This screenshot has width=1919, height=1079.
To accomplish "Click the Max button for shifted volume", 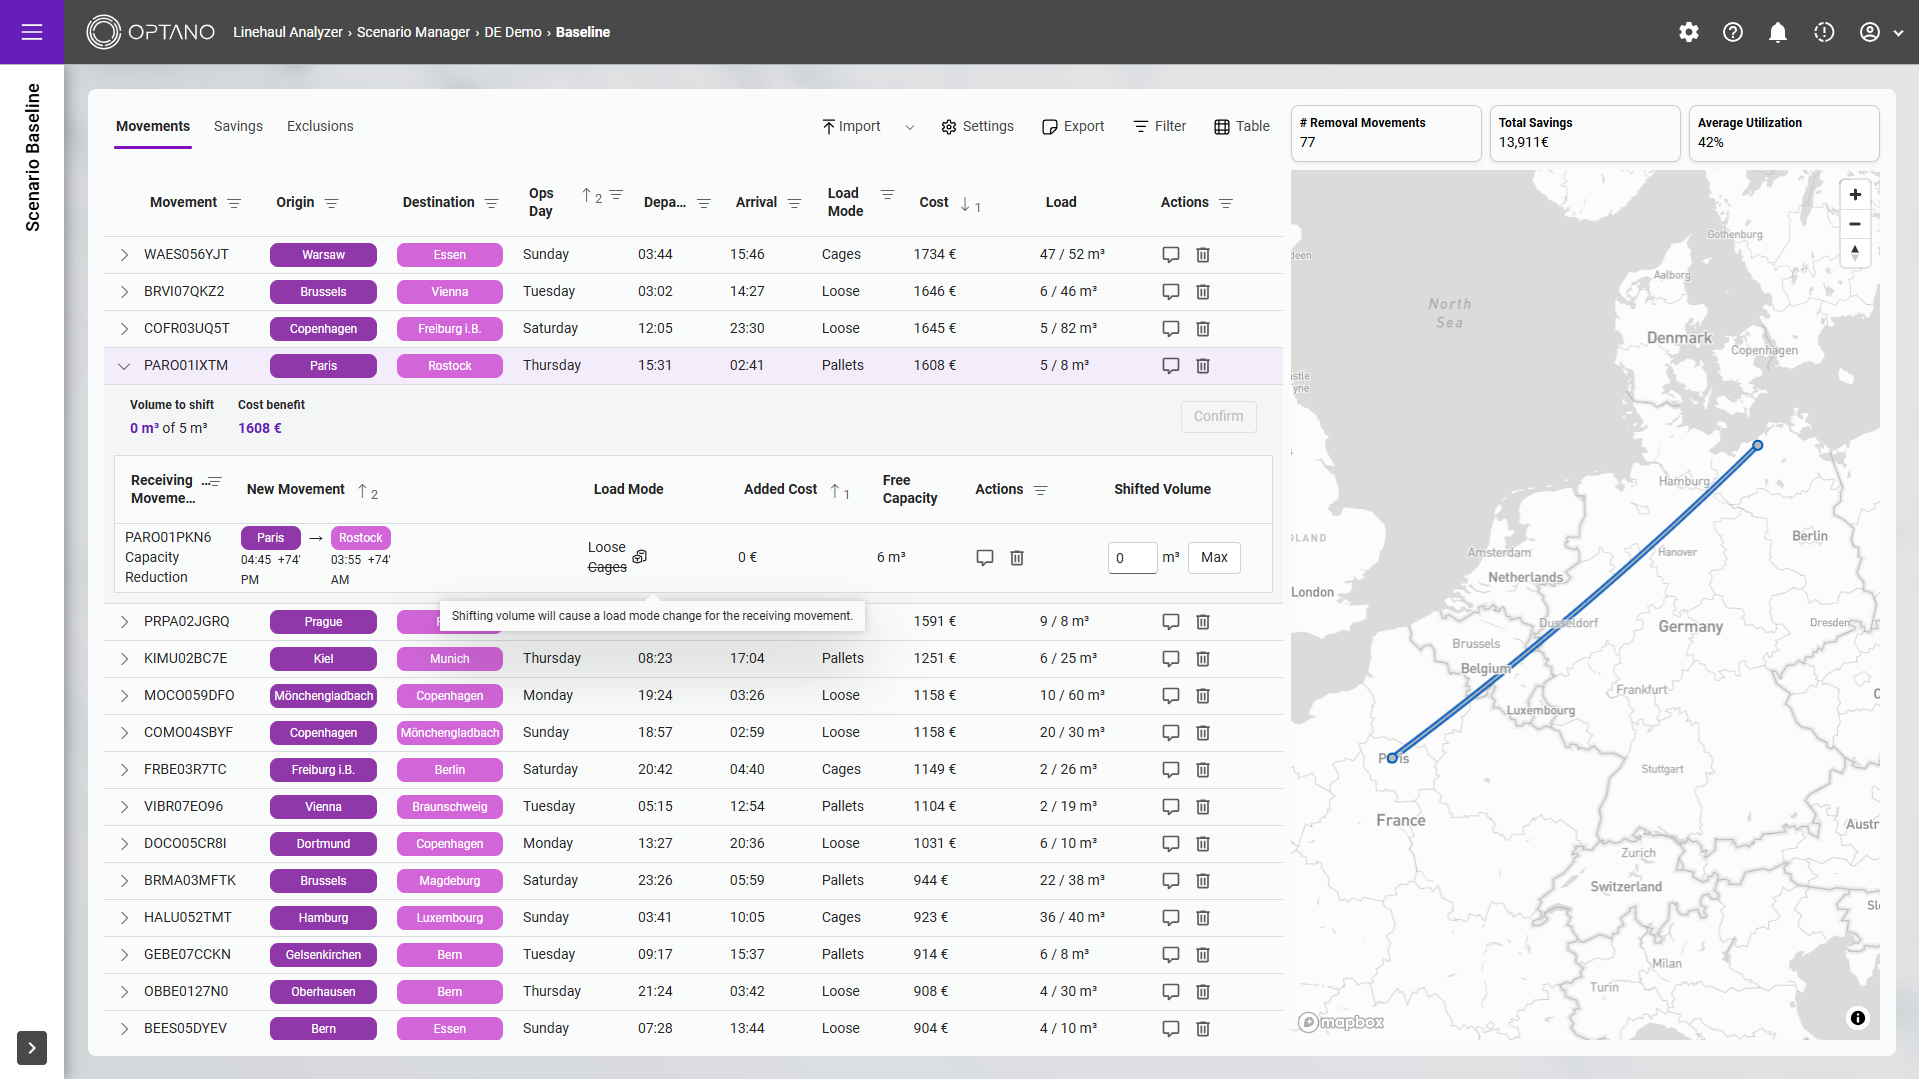I will (x=1214, y=557).
